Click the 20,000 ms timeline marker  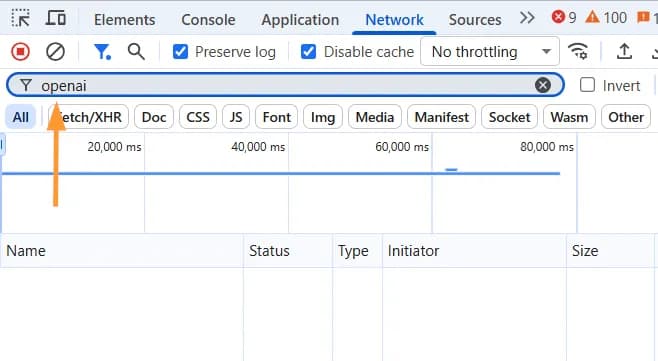tap(114, 146)
